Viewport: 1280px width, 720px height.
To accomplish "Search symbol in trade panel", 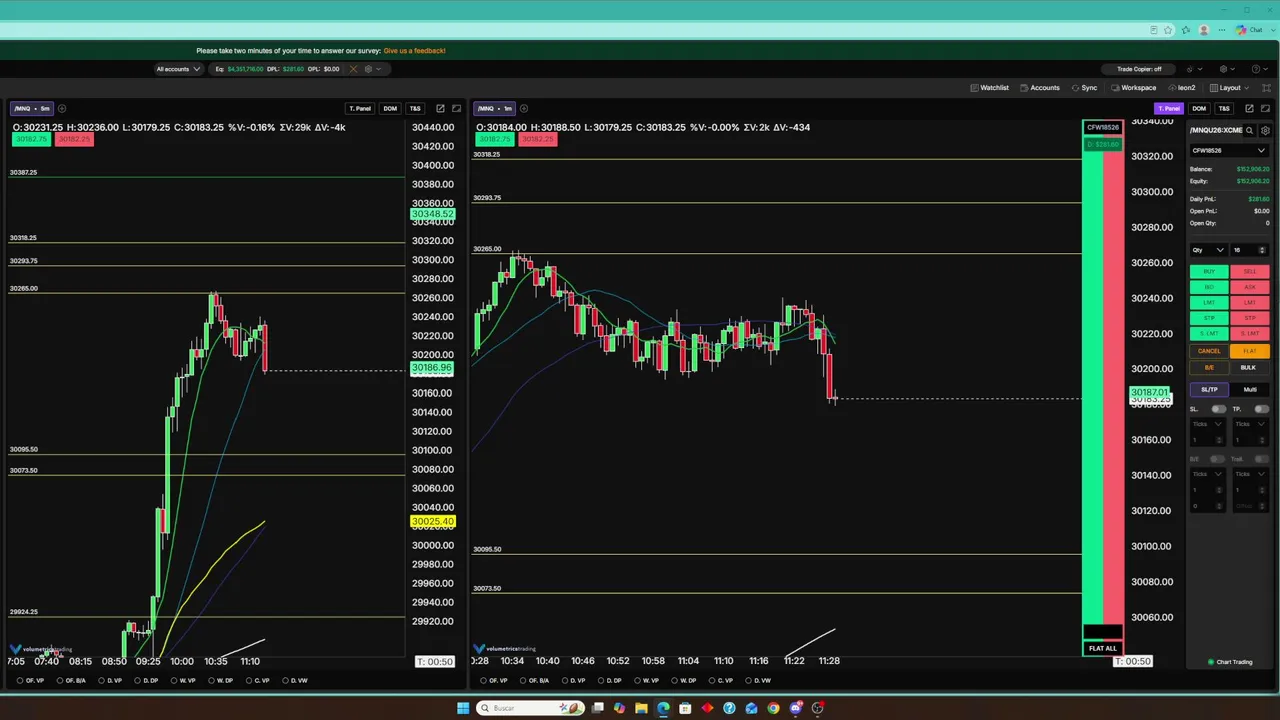I will click(1249, 130).
